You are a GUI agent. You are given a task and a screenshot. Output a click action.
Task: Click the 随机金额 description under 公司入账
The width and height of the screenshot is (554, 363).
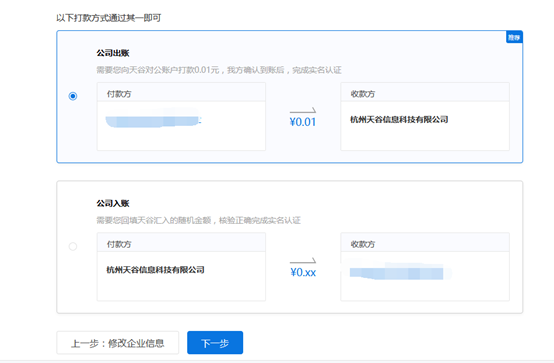tap(199, 220)
